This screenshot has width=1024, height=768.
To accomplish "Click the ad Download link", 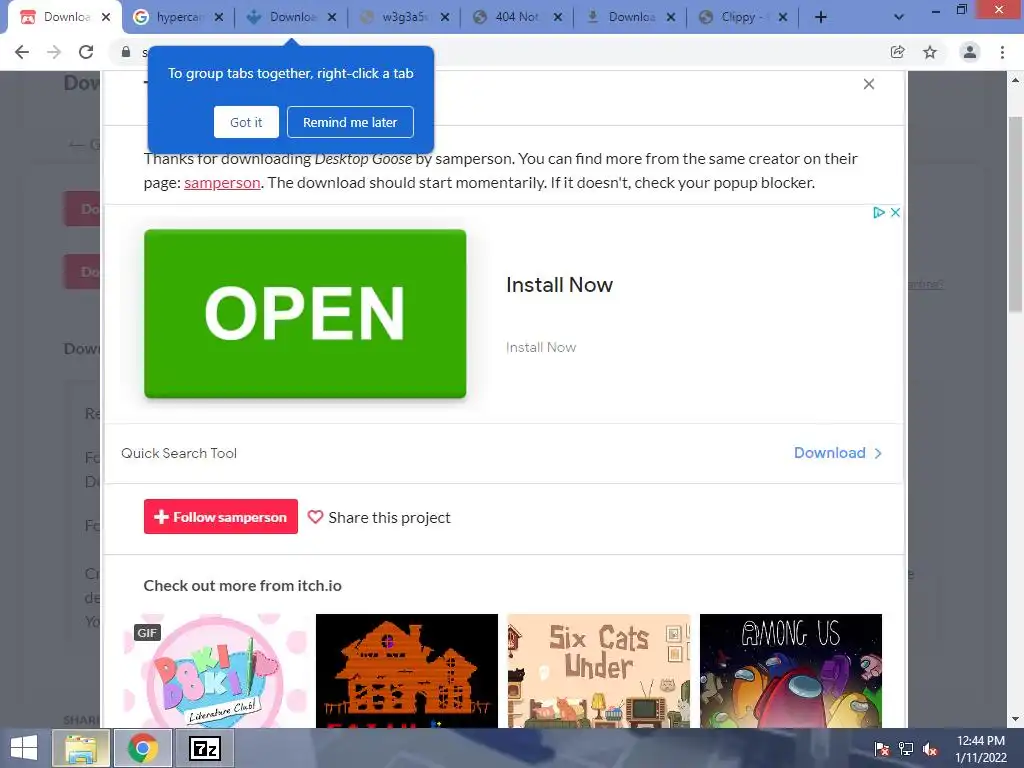I will [829, 453].
